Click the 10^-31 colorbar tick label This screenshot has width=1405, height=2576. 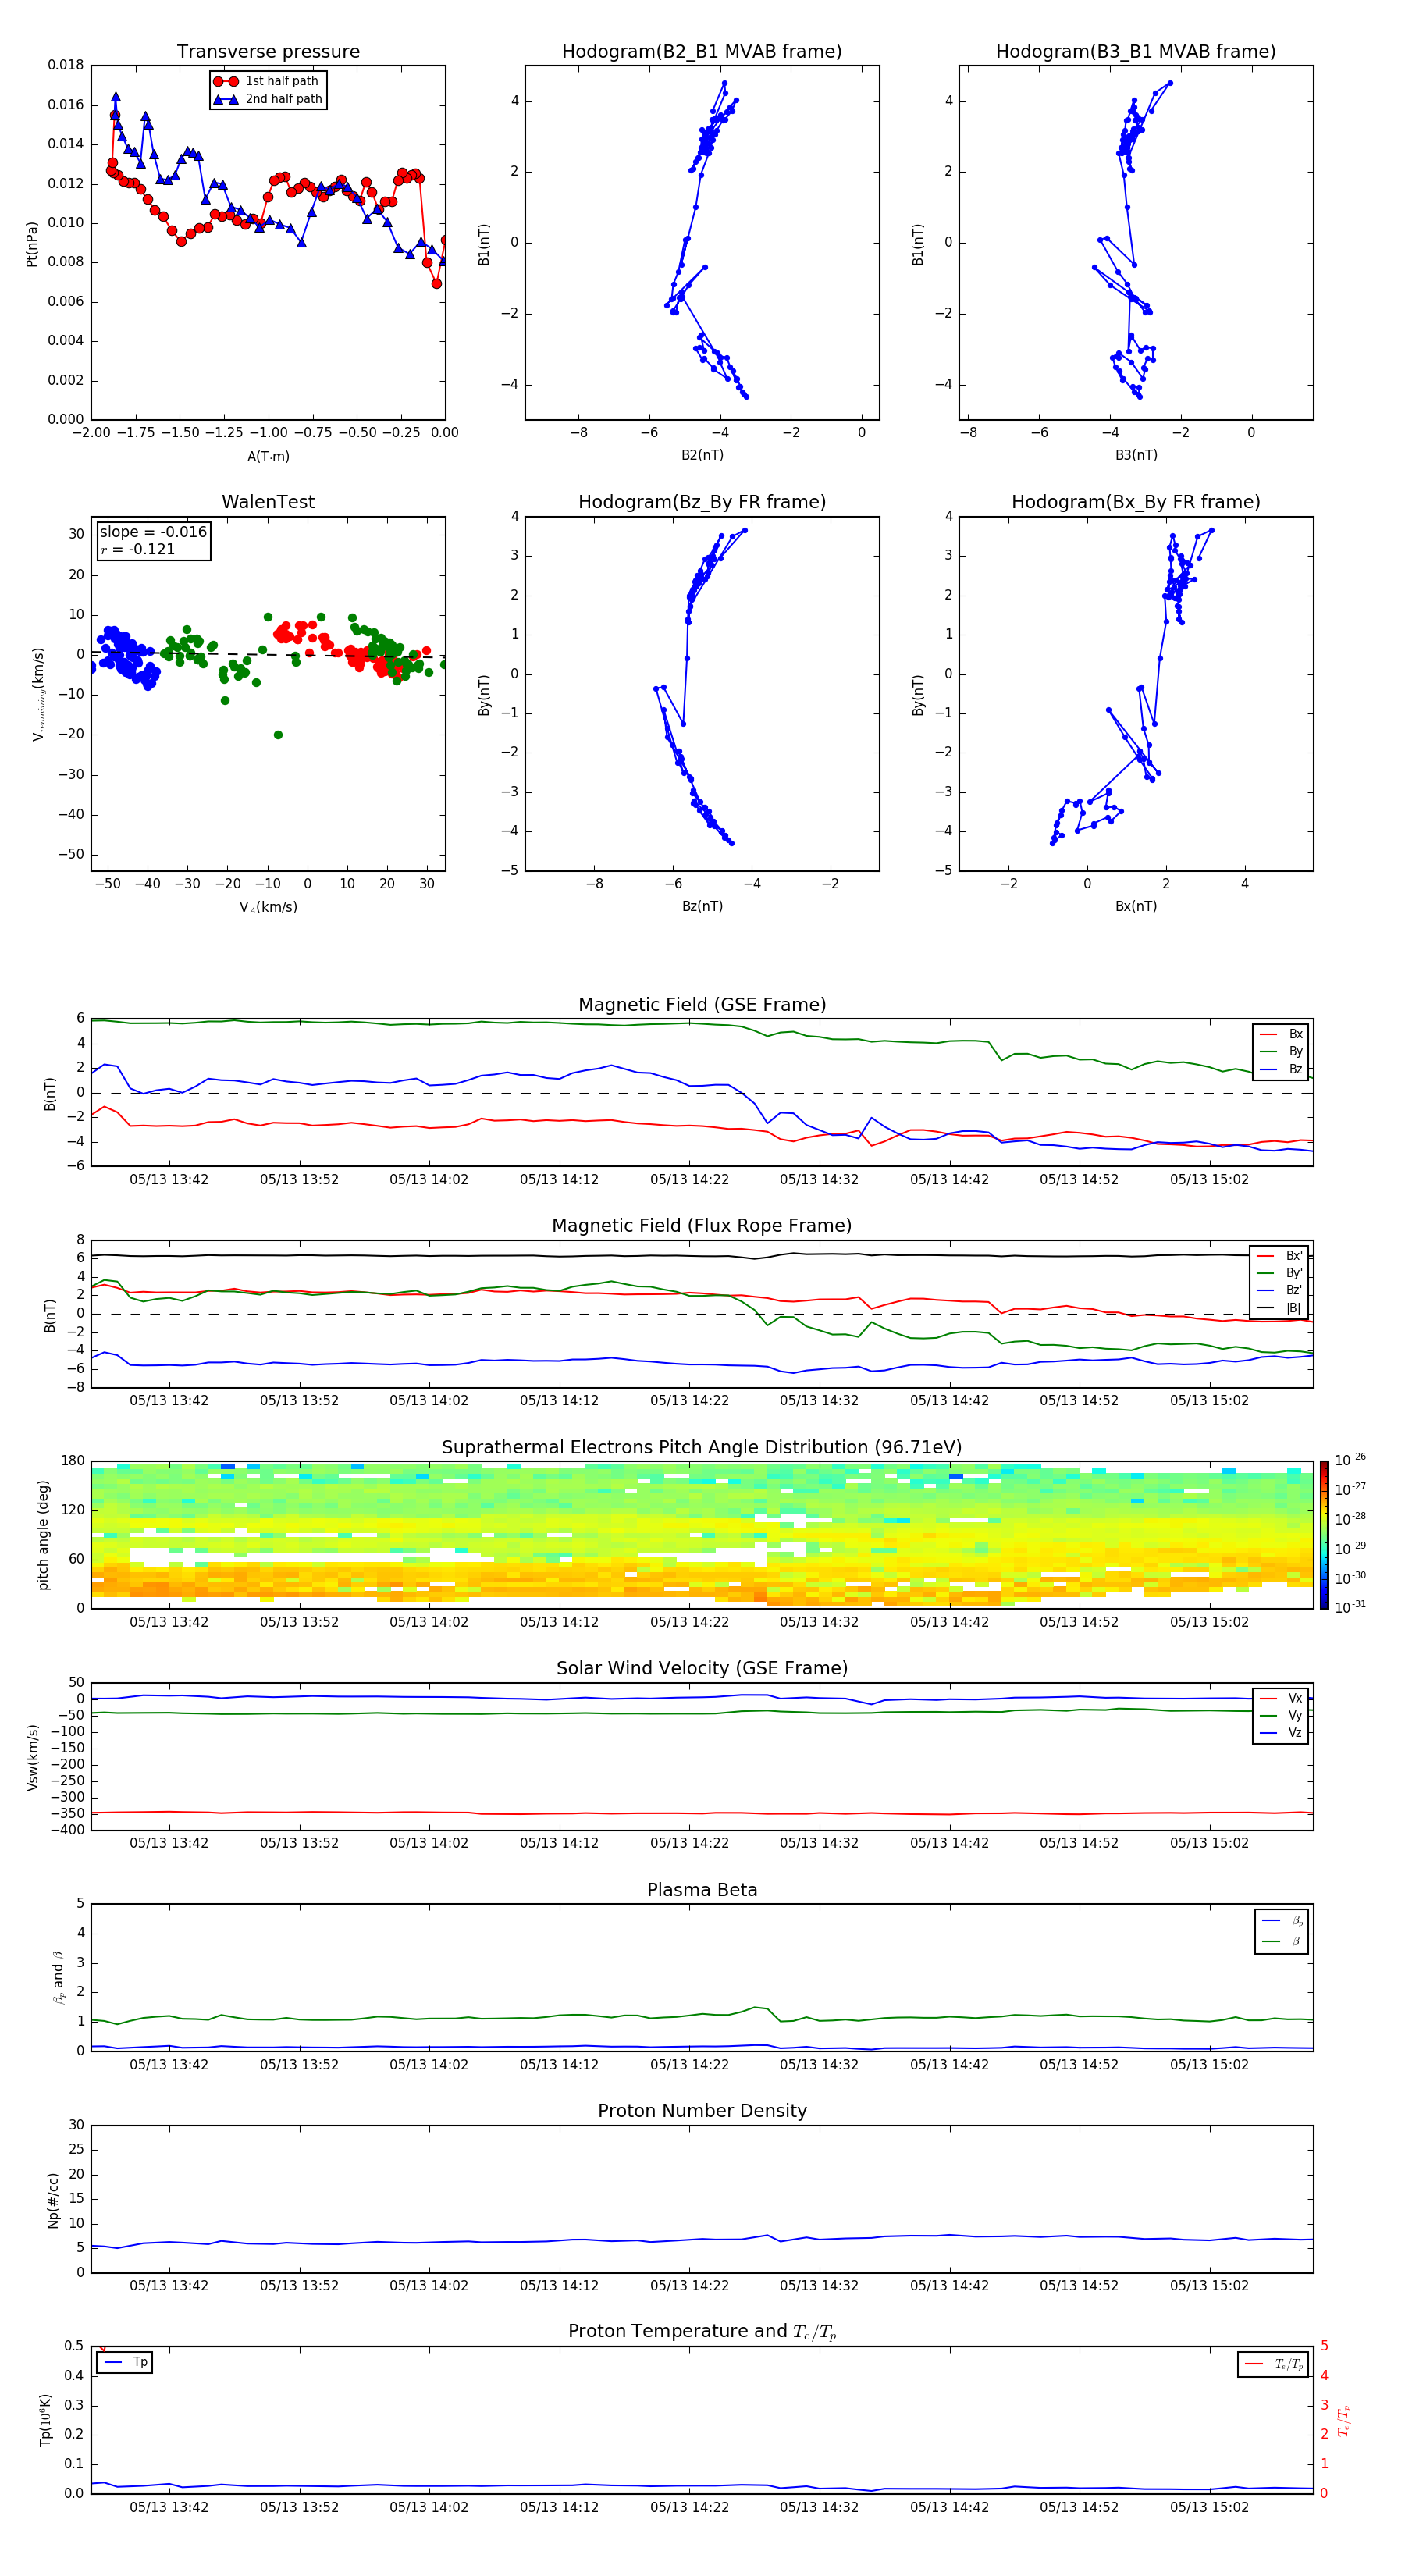1350,1607
